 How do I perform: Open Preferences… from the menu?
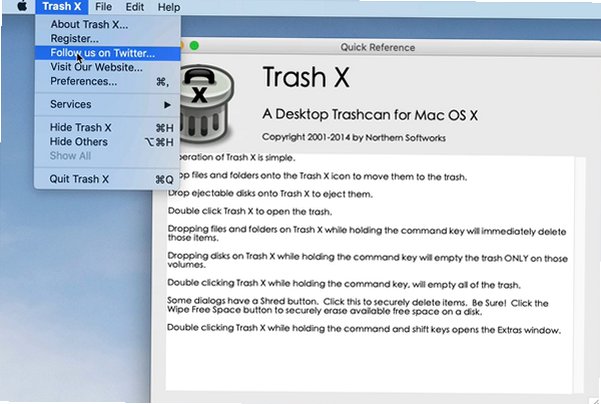coord(107,81)
